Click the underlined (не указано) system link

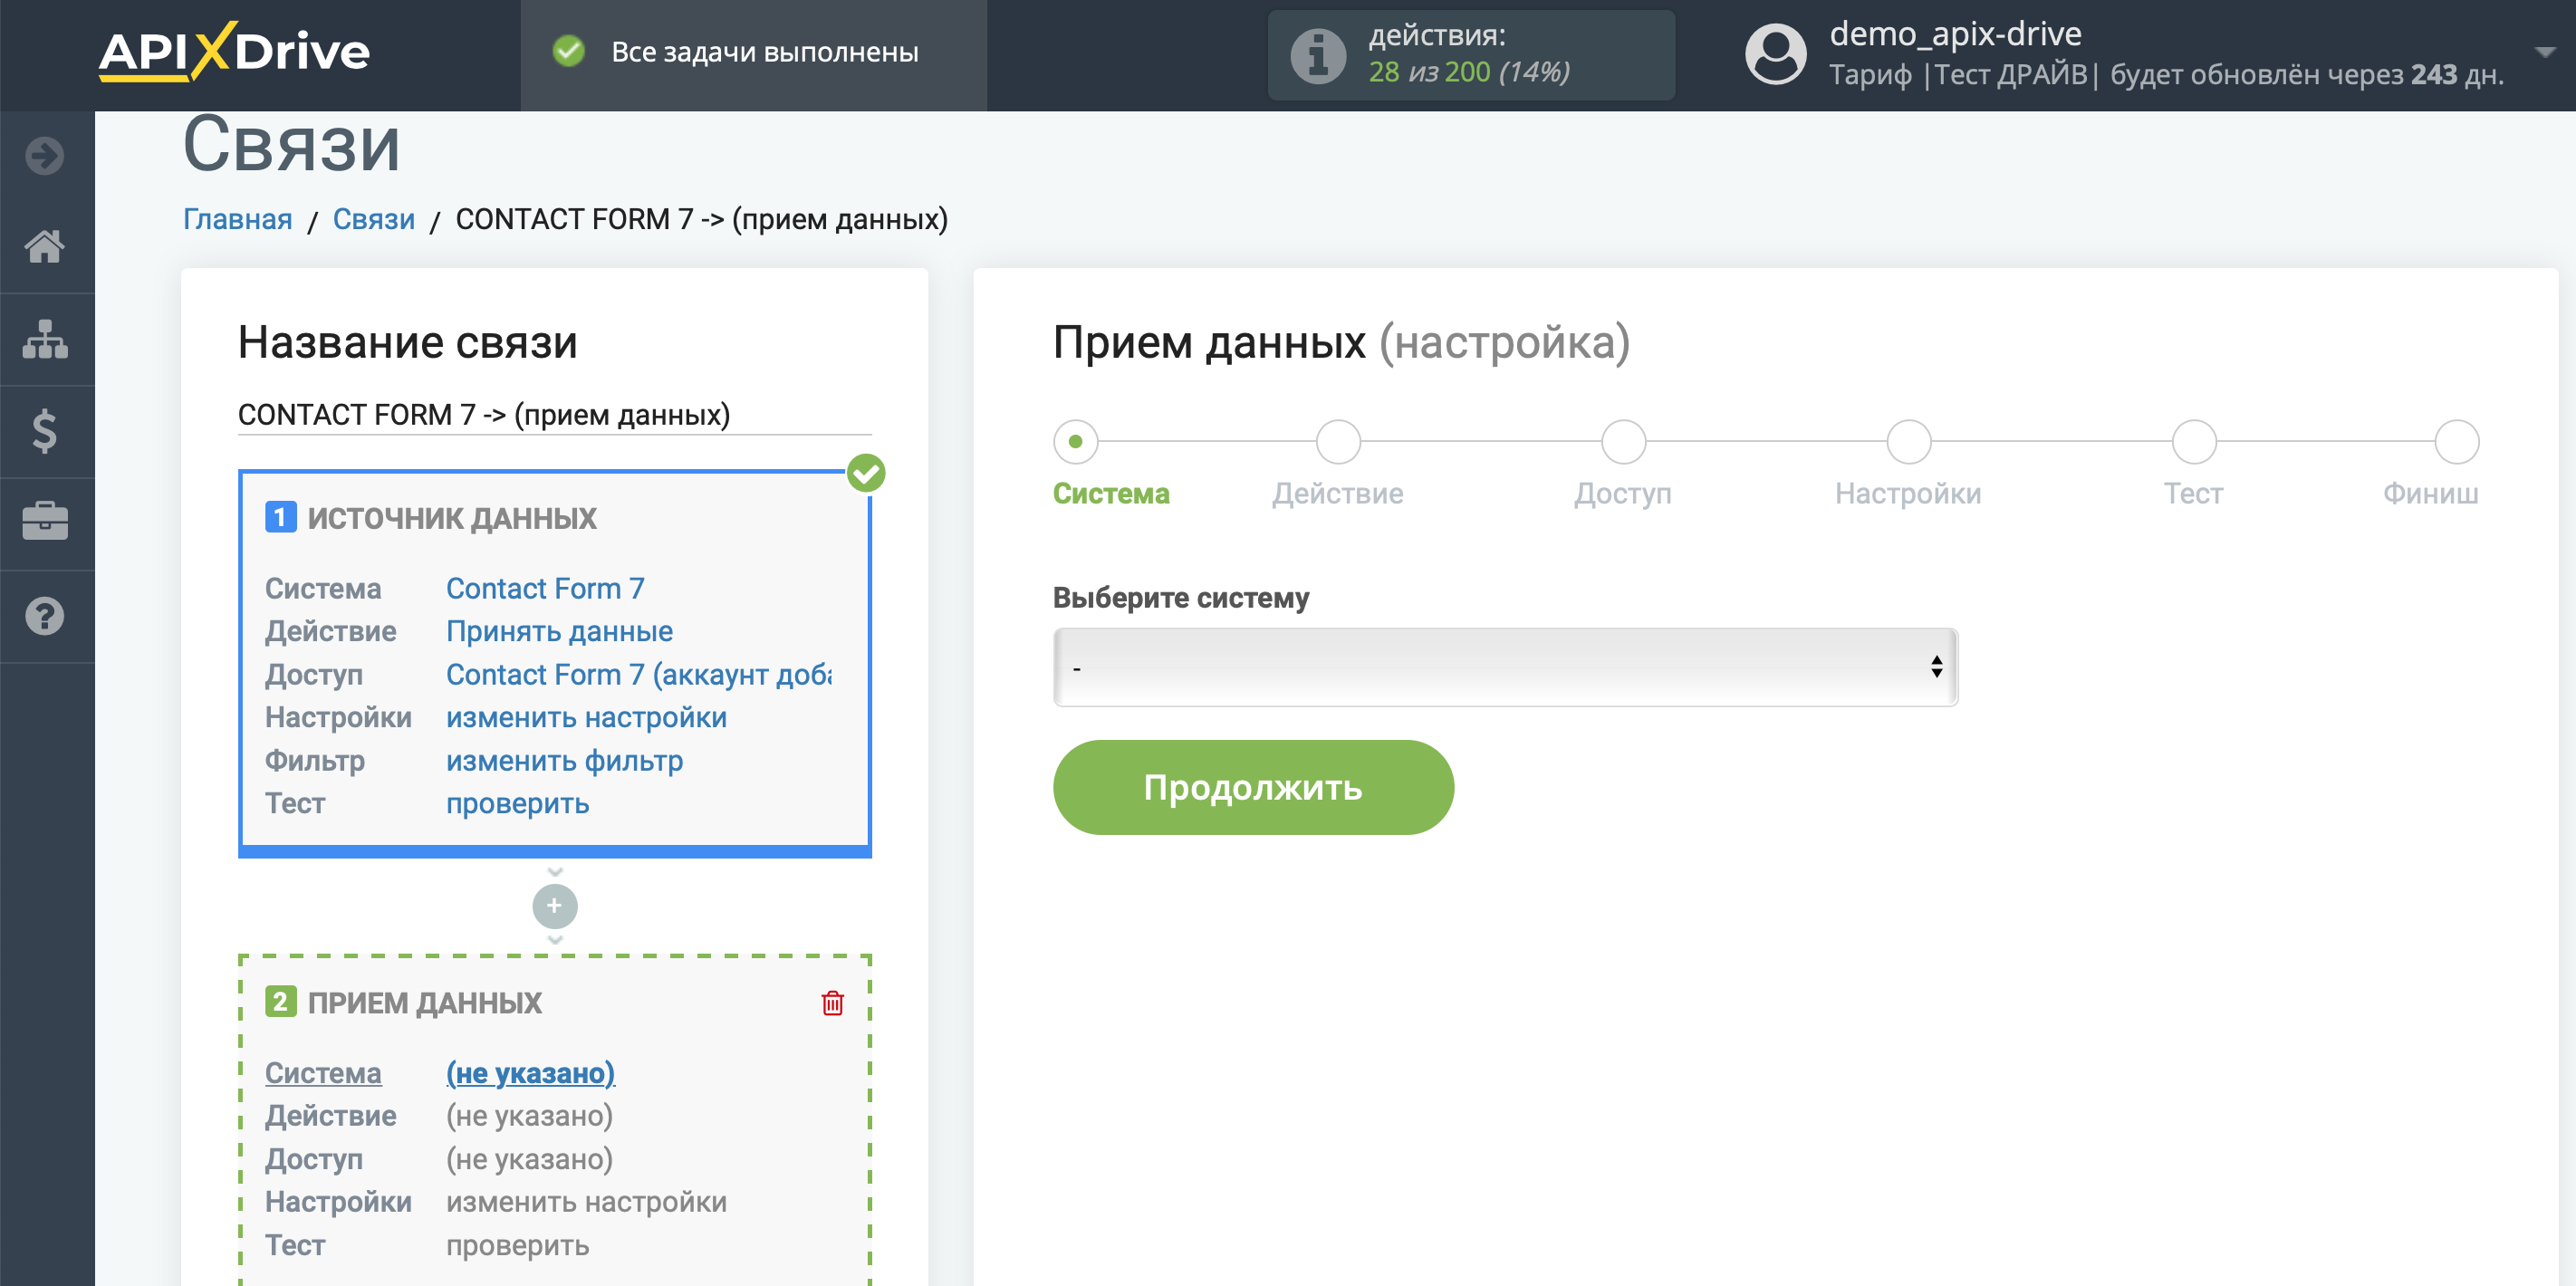click(530, 1072)
